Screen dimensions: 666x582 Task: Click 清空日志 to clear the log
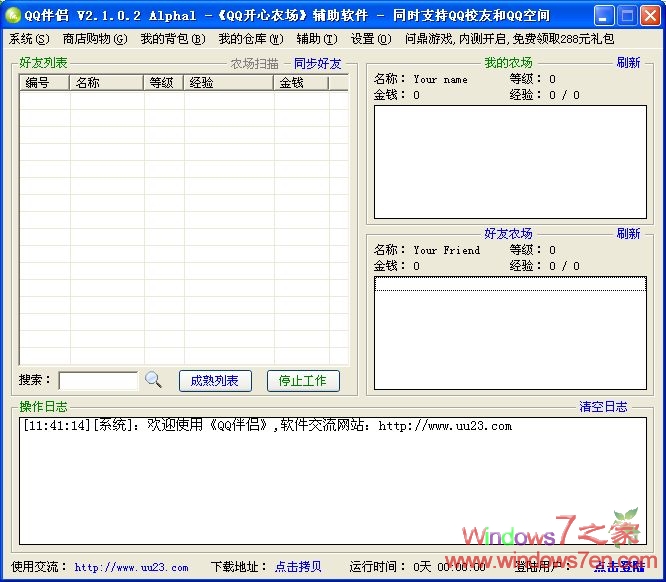click(604, 407)
